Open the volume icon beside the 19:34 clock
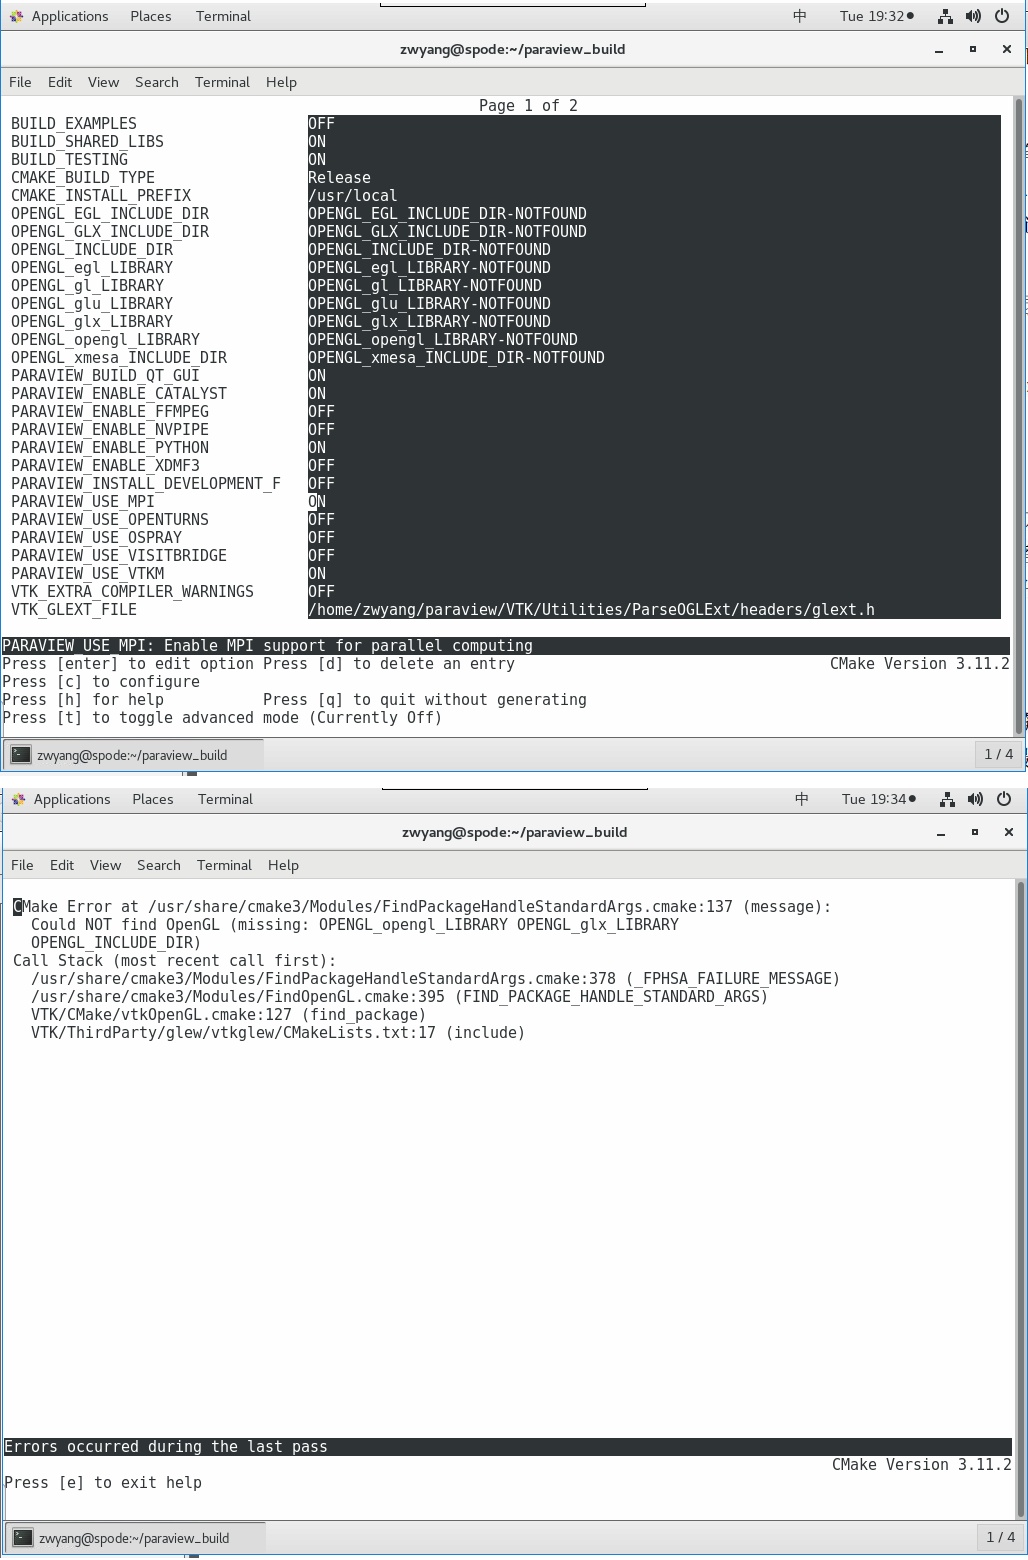The image size is (1028, 1560). 975,799
